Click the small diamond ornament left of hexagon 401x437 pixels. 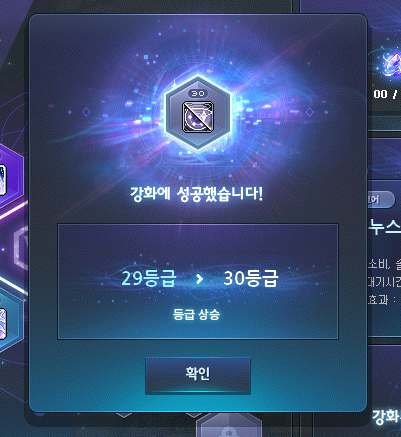(x=86, y=112)
